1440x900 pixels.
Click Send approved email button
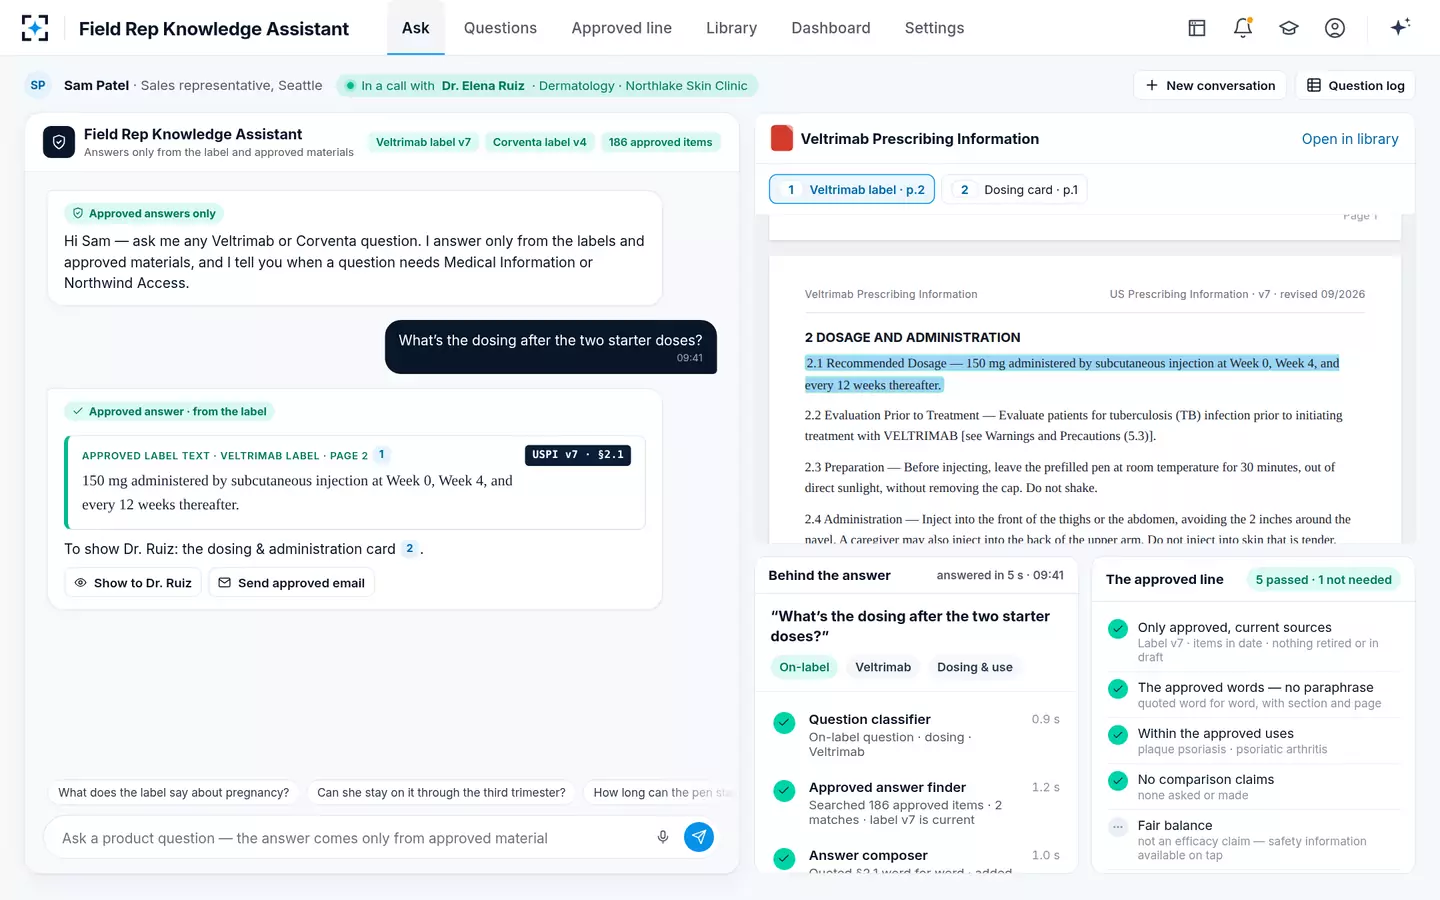(x=291, y=583)
